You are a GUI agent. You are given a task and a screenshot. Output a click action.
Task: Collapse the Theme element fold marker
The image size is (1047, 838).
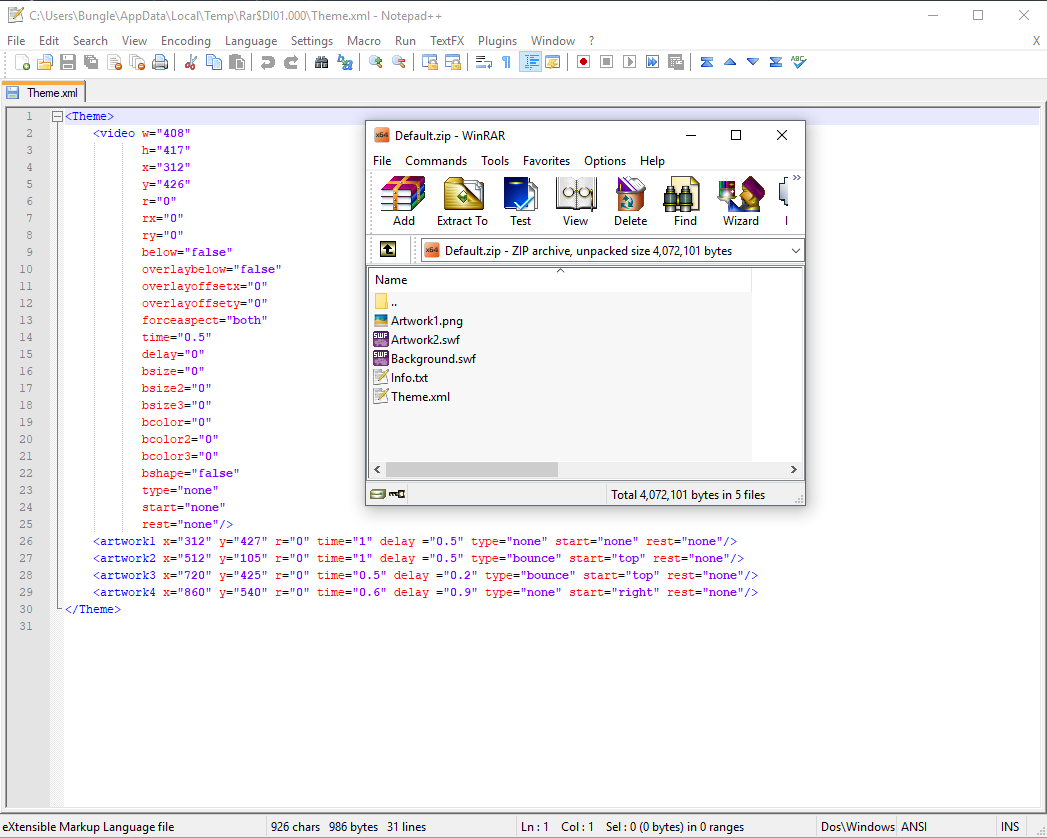point(57,117)
